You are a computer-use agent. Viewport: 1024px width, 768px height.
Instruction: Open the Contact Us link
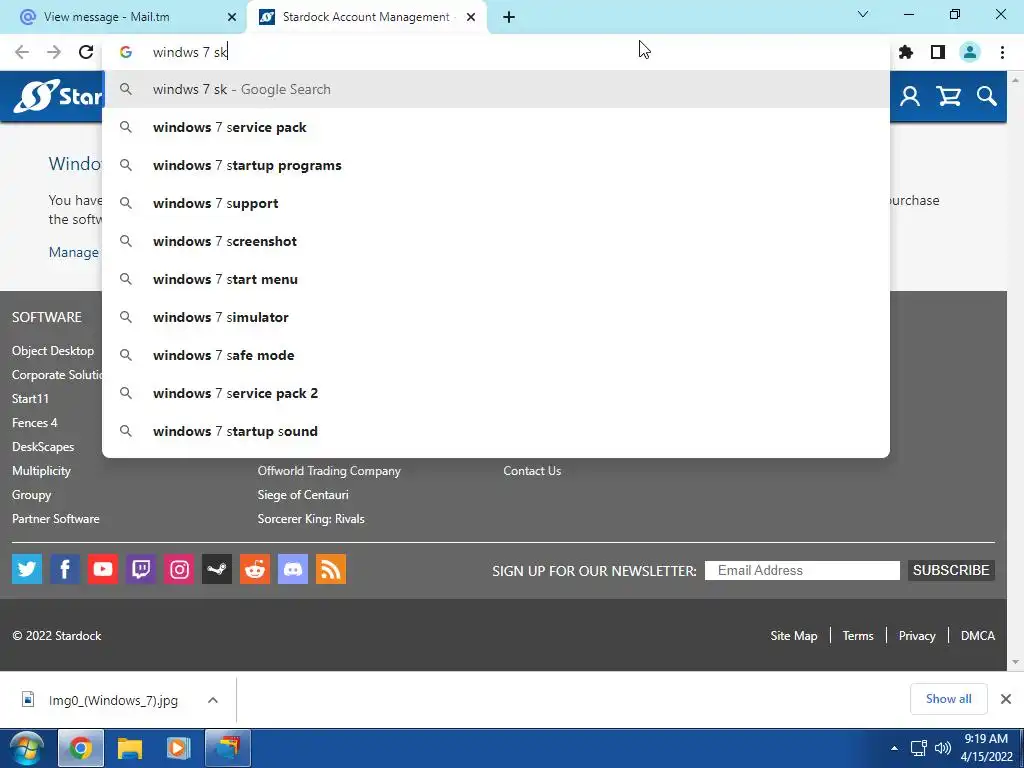click(x=532, y=471)
